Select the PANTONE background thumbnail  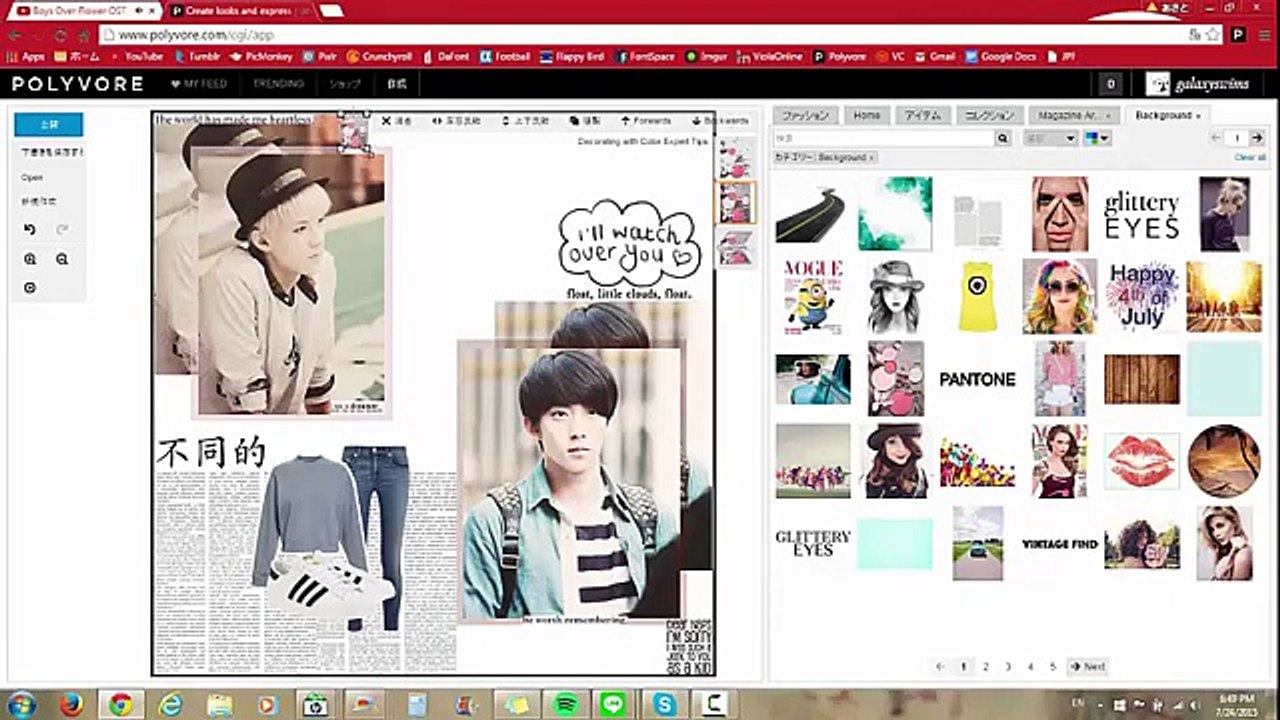[977, 380]
